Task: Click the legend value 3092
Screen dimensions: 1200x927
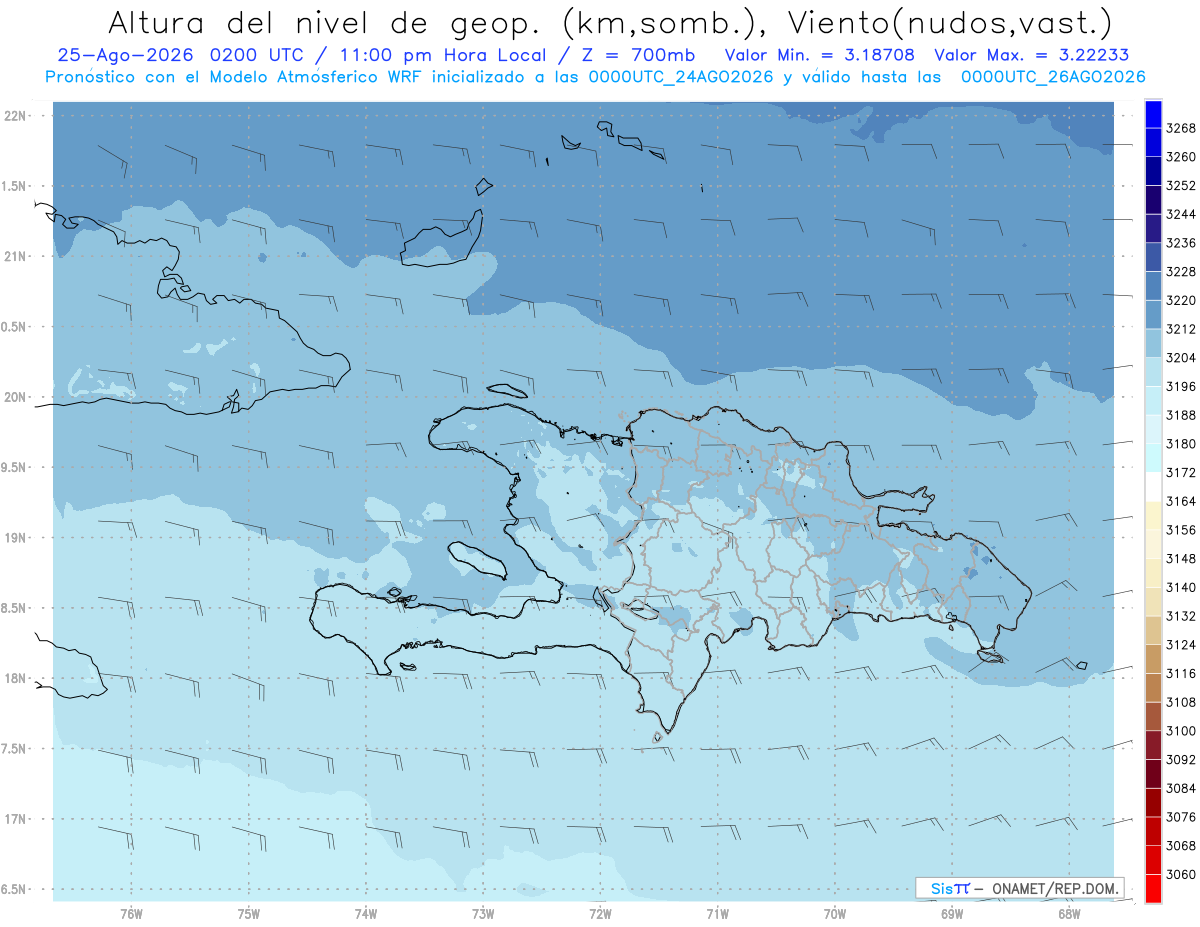Action: (x=1181, y=759)
